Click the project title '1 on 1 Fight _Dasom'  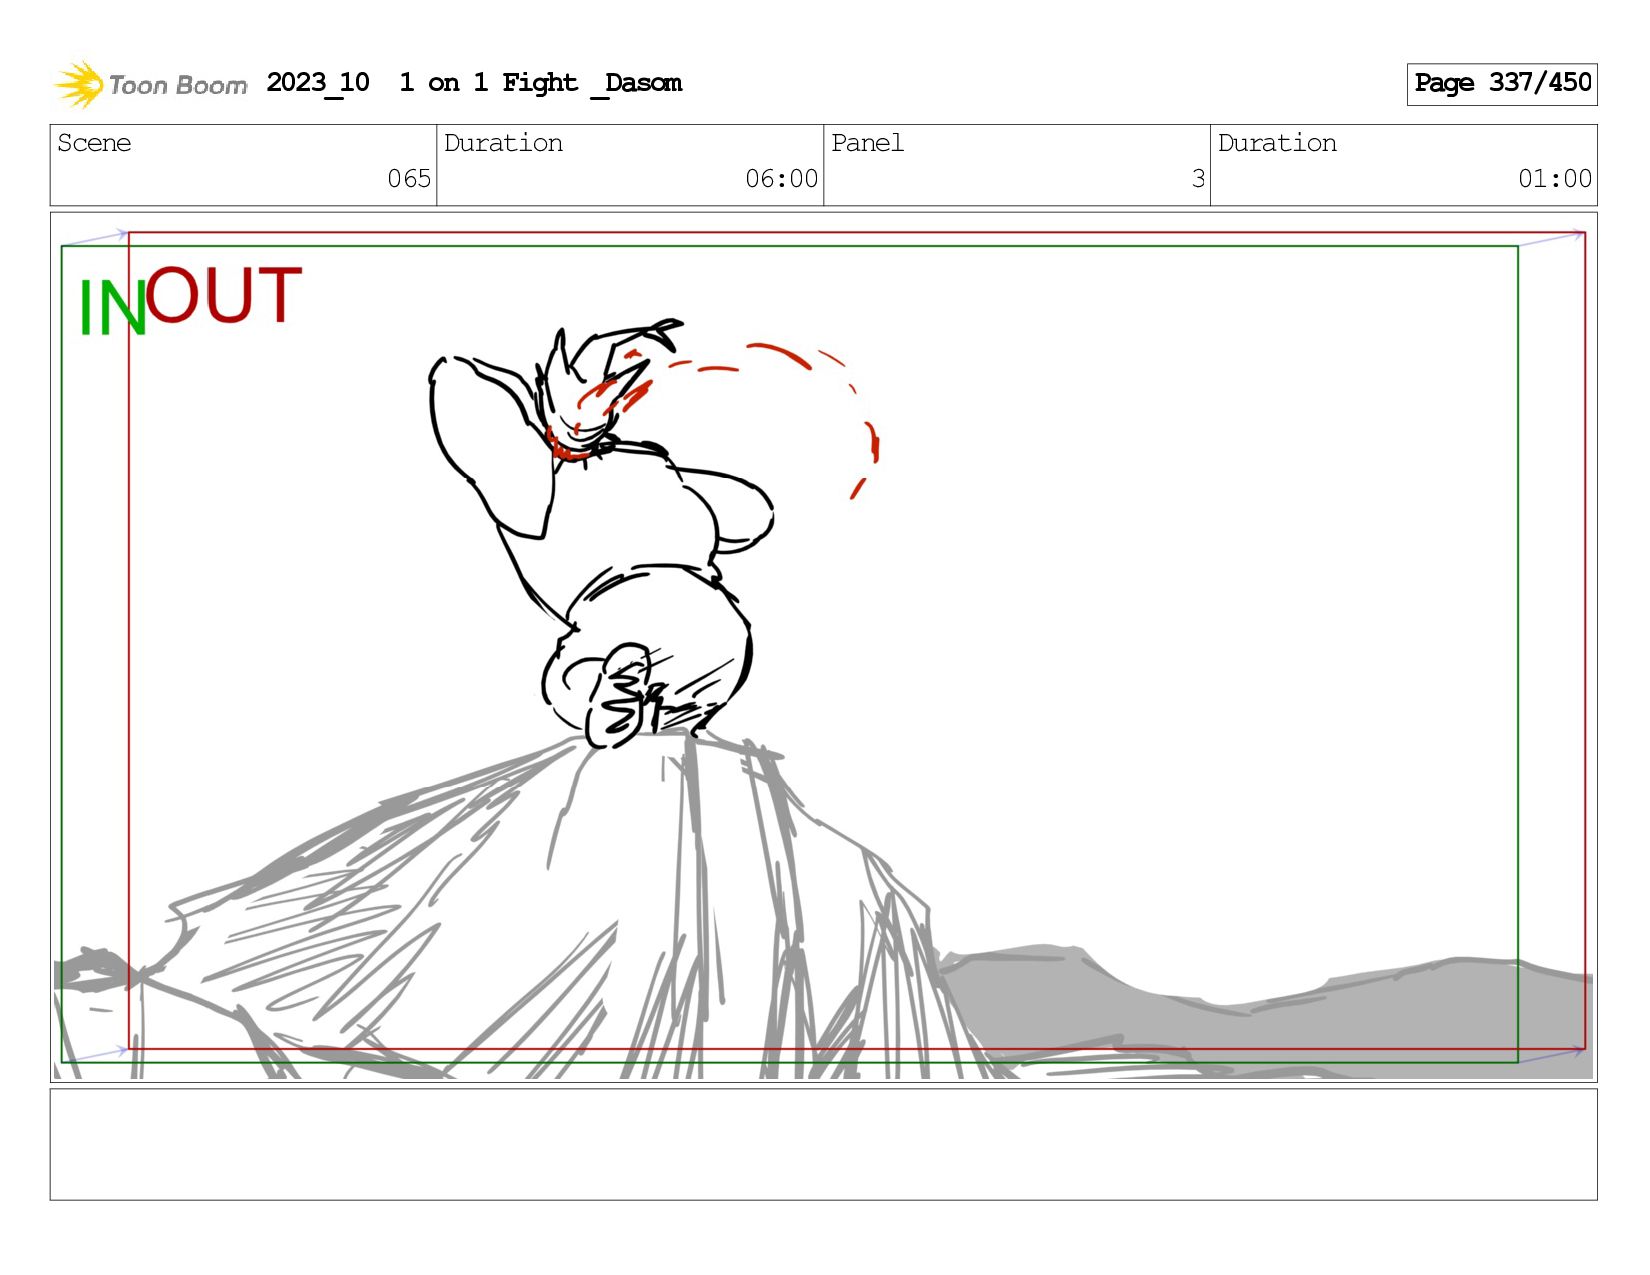[540, 83]
